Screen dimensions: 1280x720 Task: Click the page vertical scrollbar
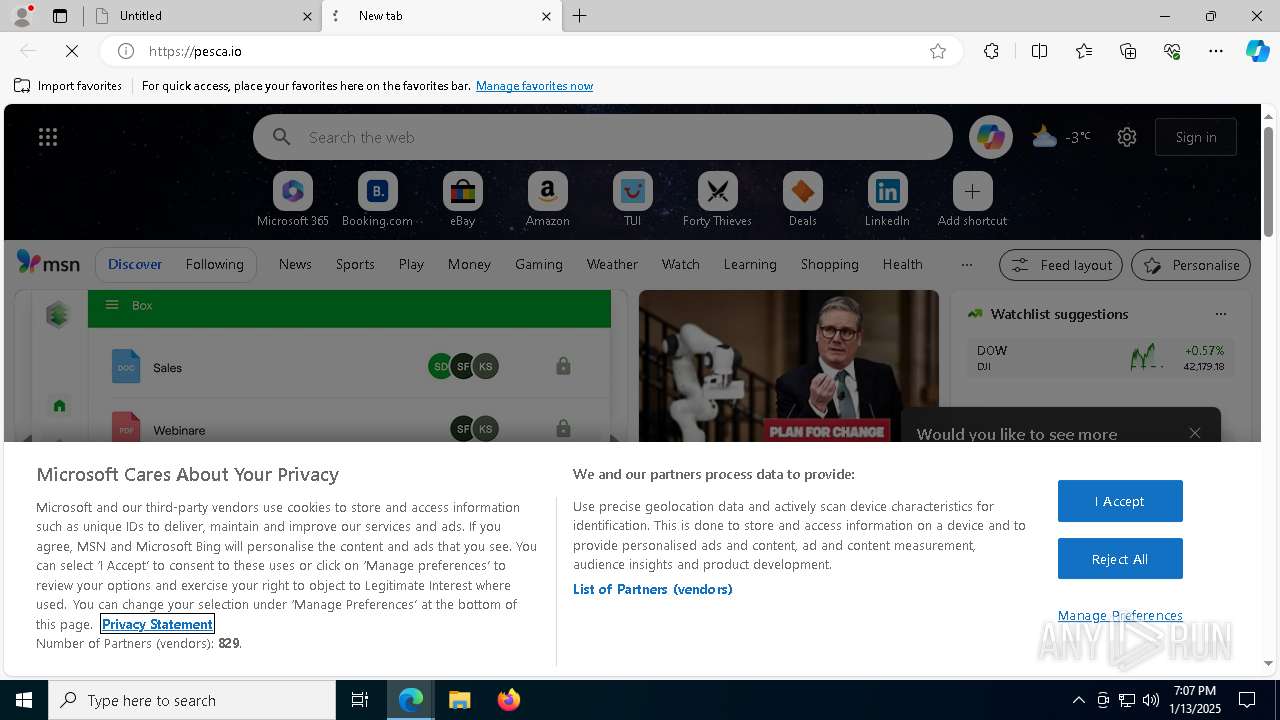point(1268,180)
